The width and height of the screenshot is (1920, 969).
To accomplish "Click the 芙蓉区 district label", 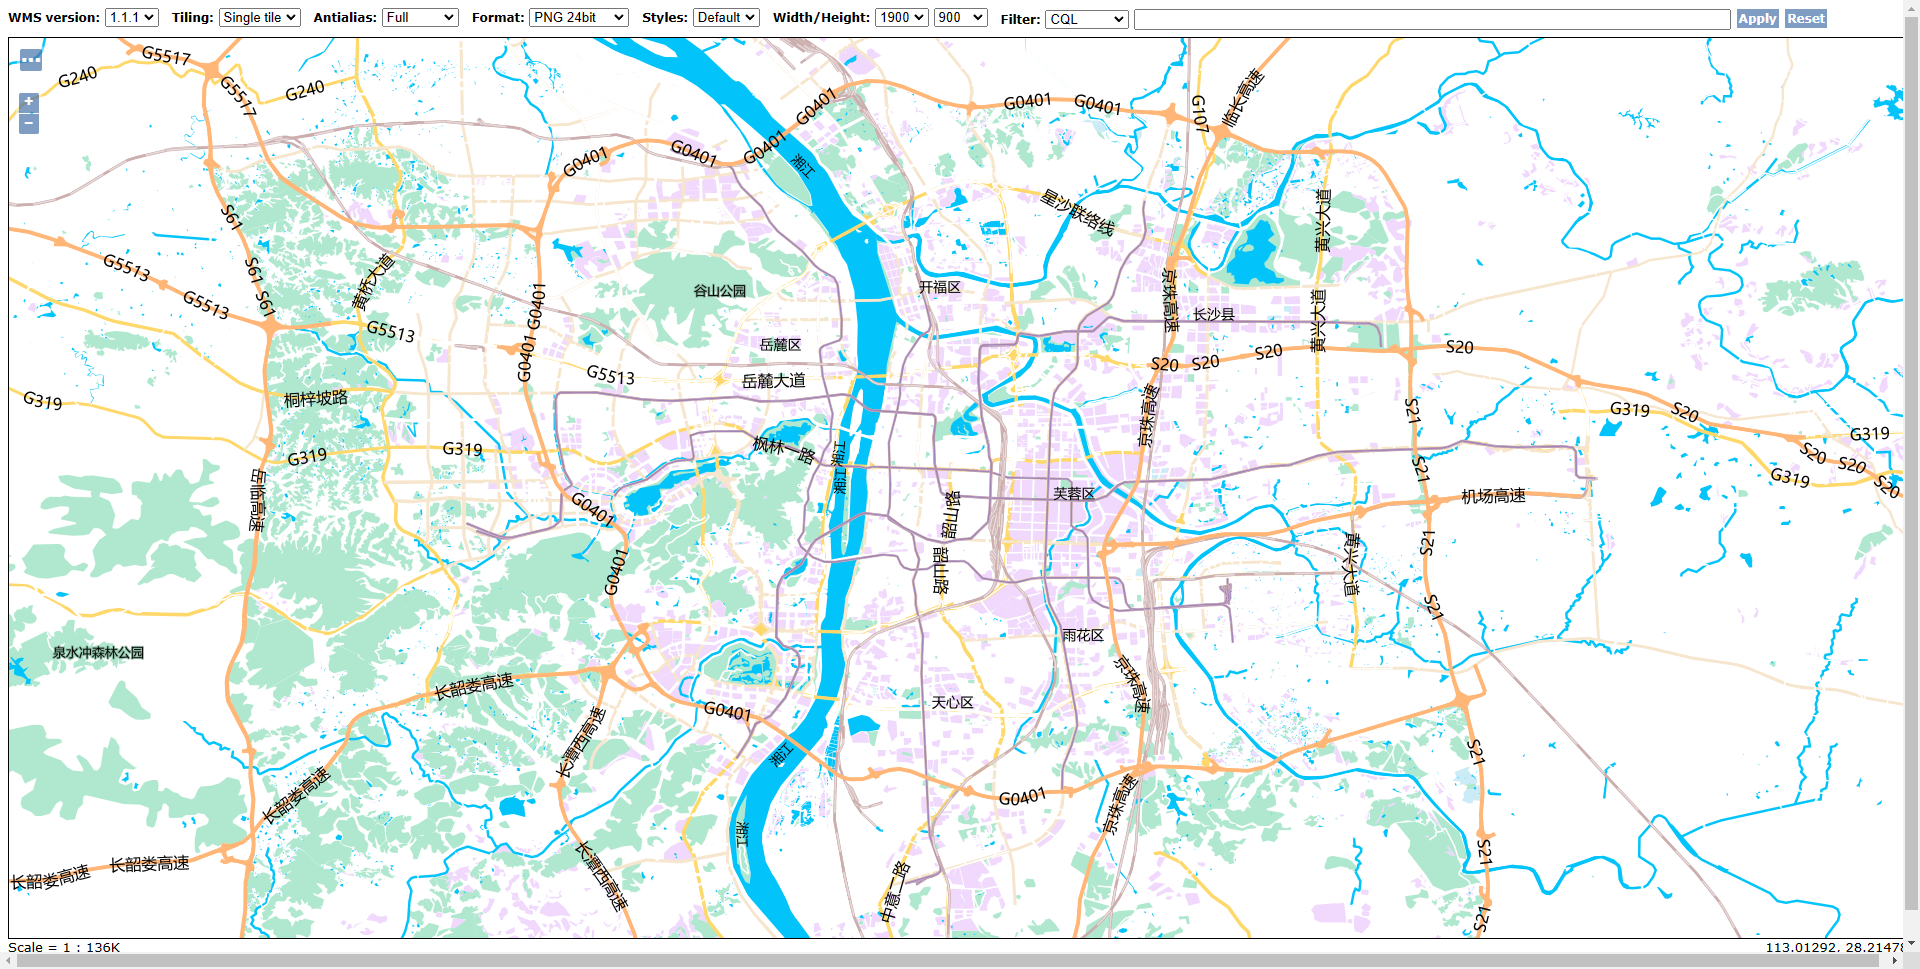I will (1074, 494).
